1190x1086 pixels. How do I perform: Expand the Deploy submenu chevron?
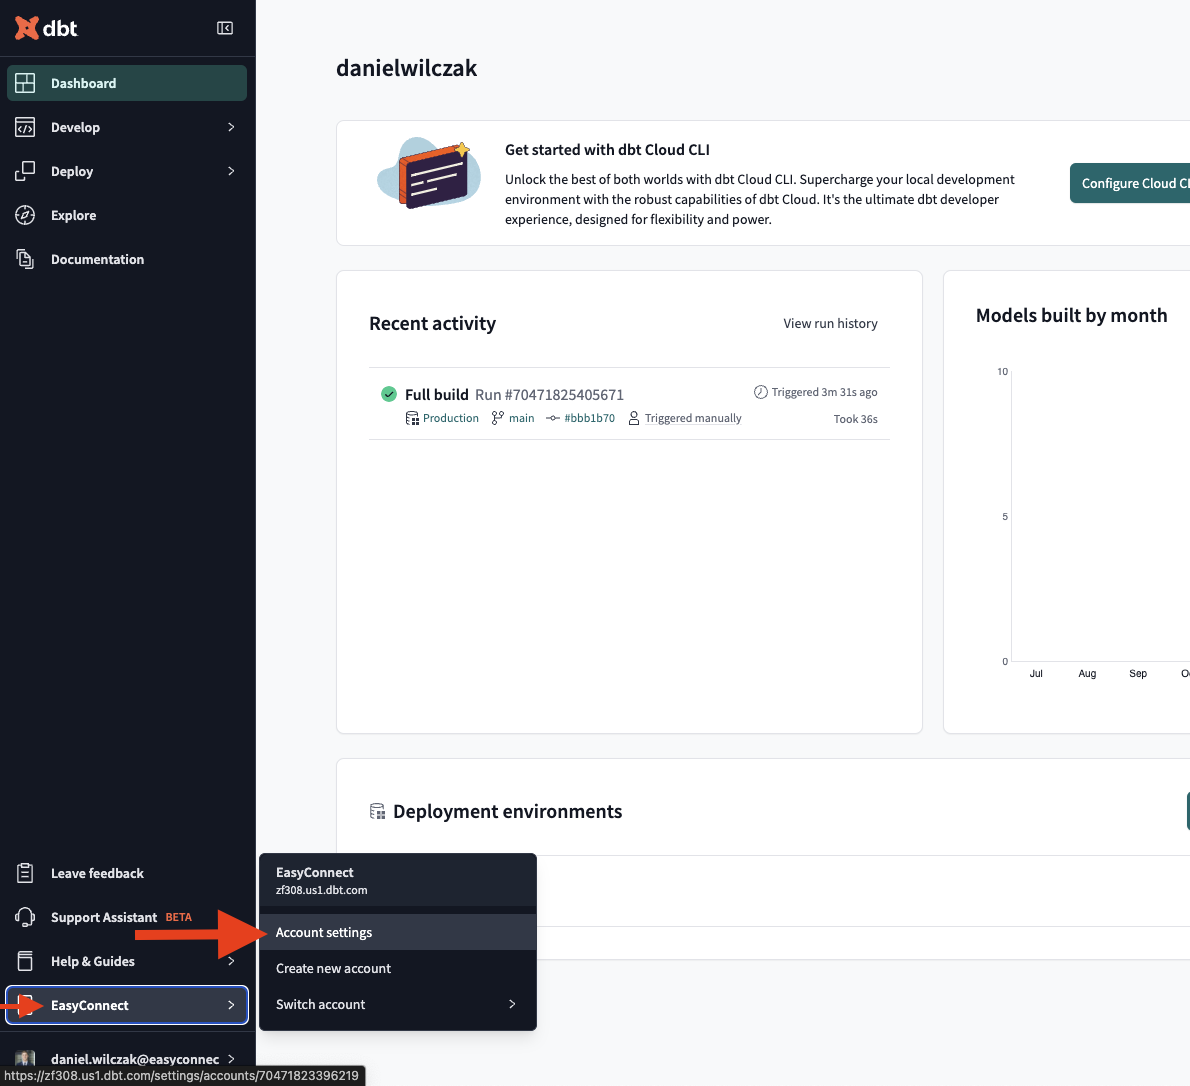231,171
